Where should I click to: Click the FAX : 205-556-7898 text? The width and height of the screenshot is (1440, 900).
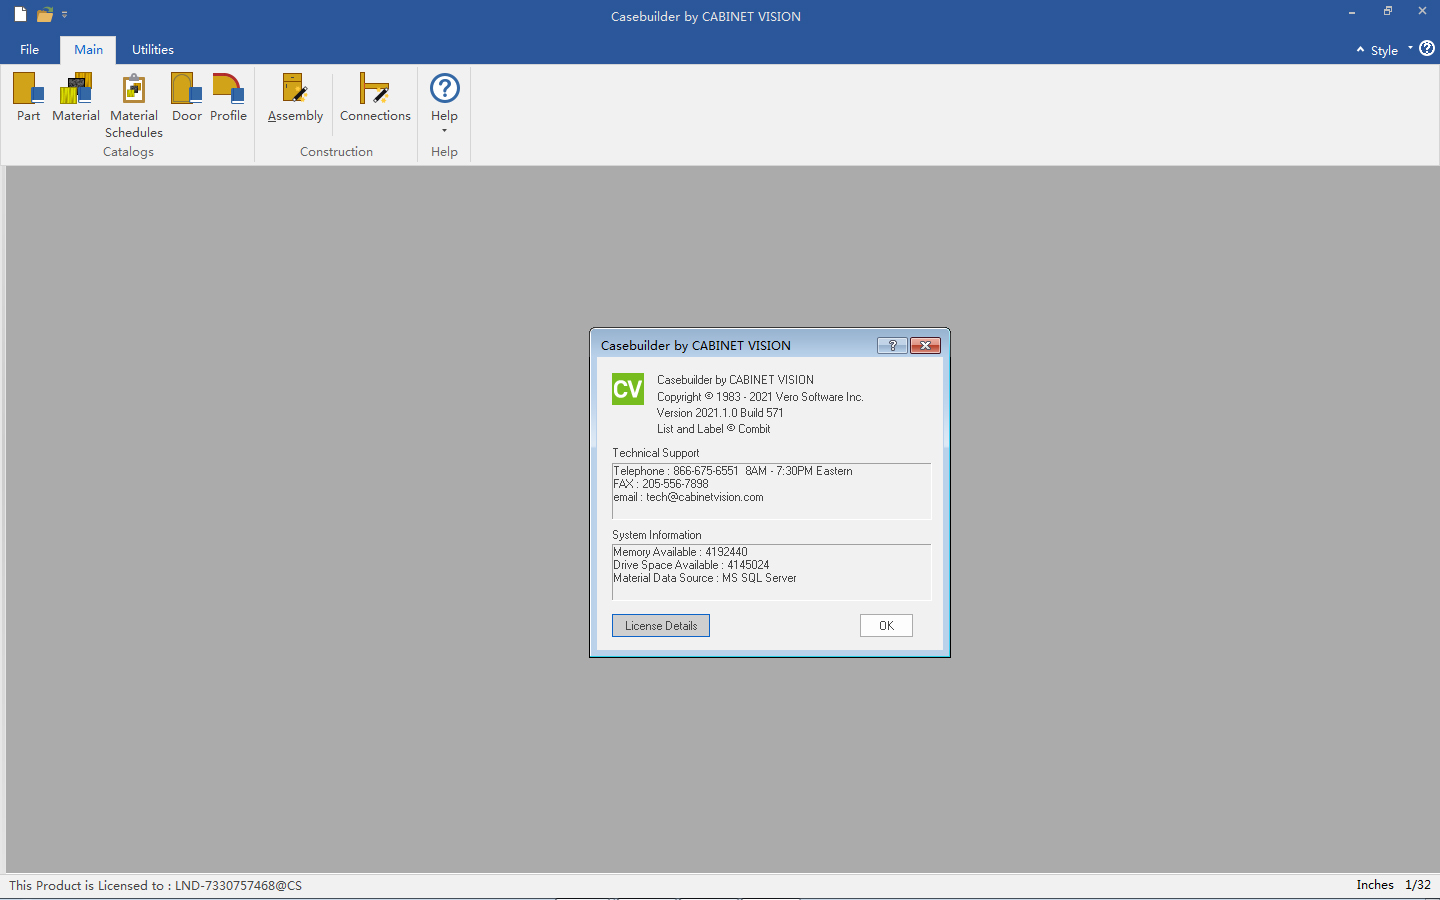(661, 484)
